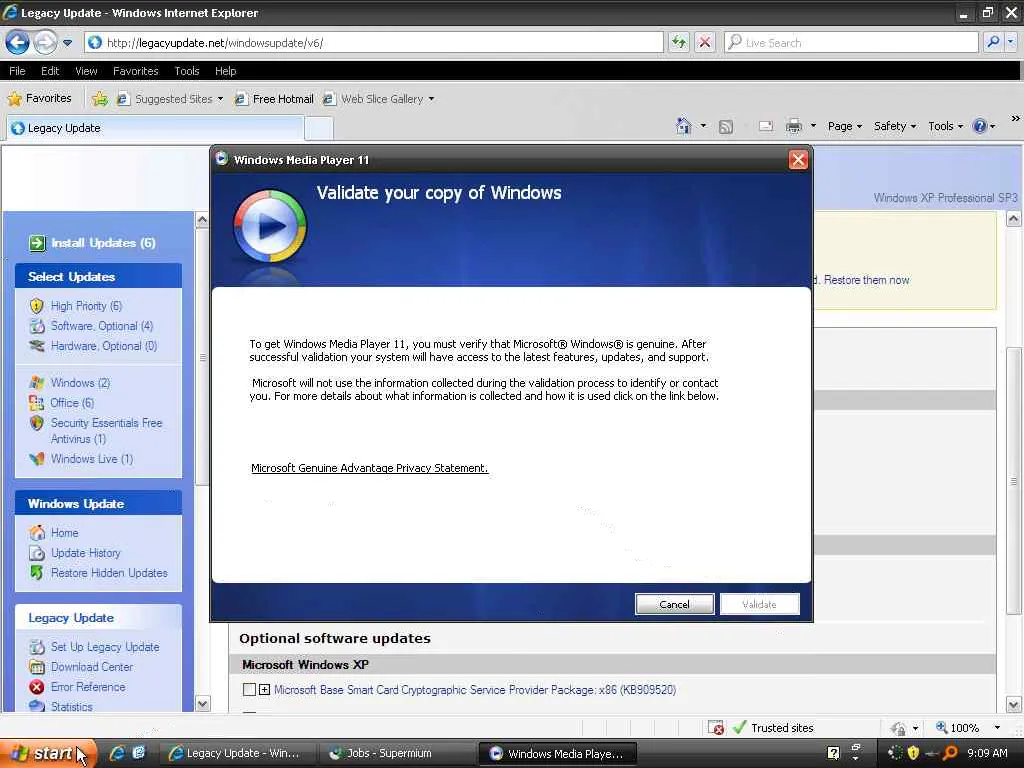1024x768 pixels.
Task: Click Restore them now link
Action: (867, 280)
